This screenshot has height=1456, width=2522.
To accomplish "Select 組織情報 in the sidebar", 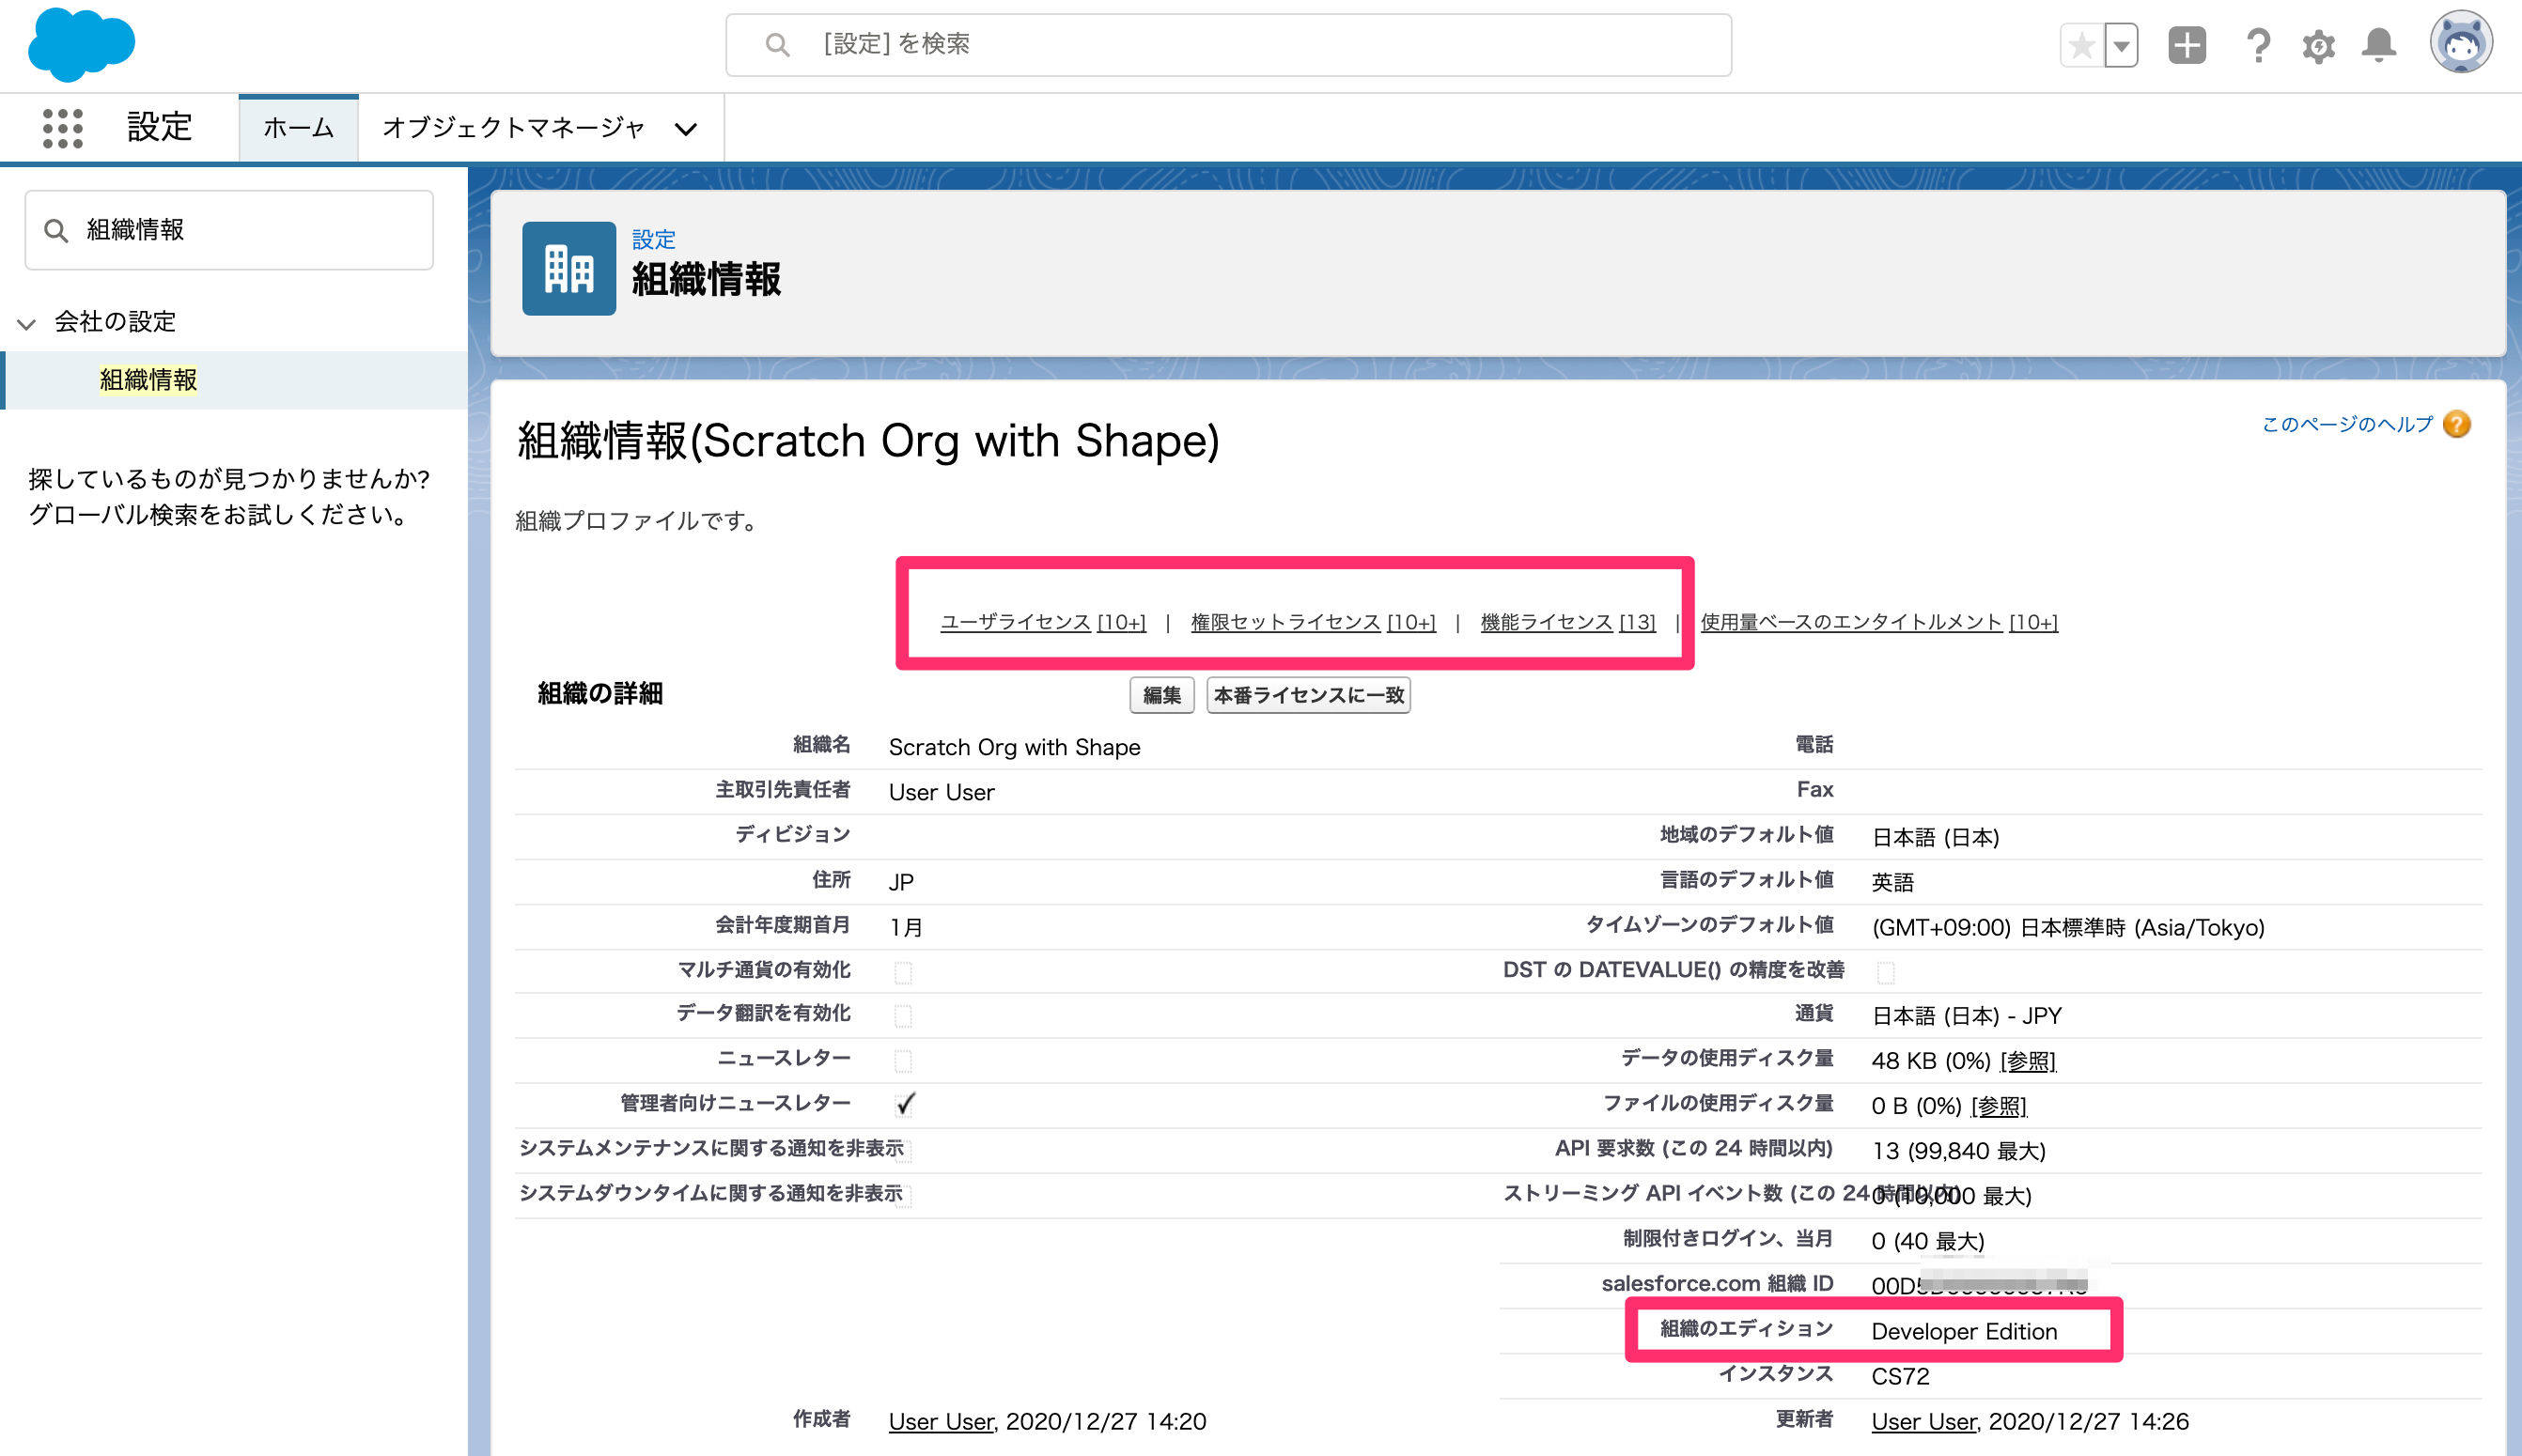I will pos(148,380).
